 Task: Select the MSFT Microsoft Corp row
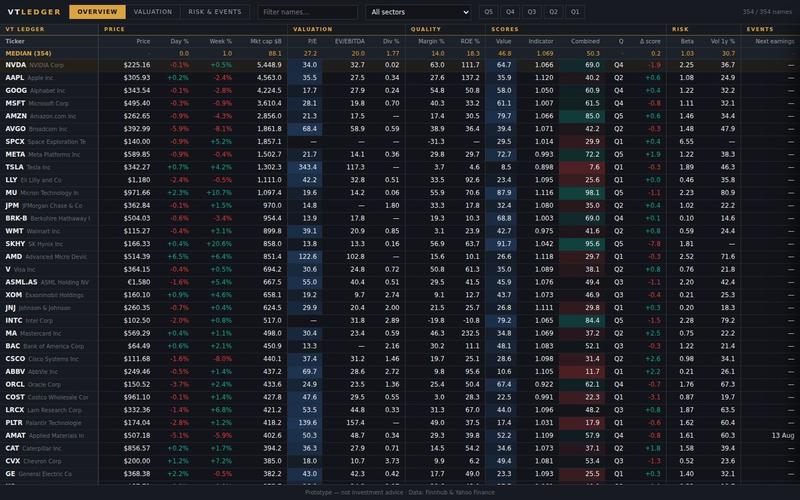(400, 104)
